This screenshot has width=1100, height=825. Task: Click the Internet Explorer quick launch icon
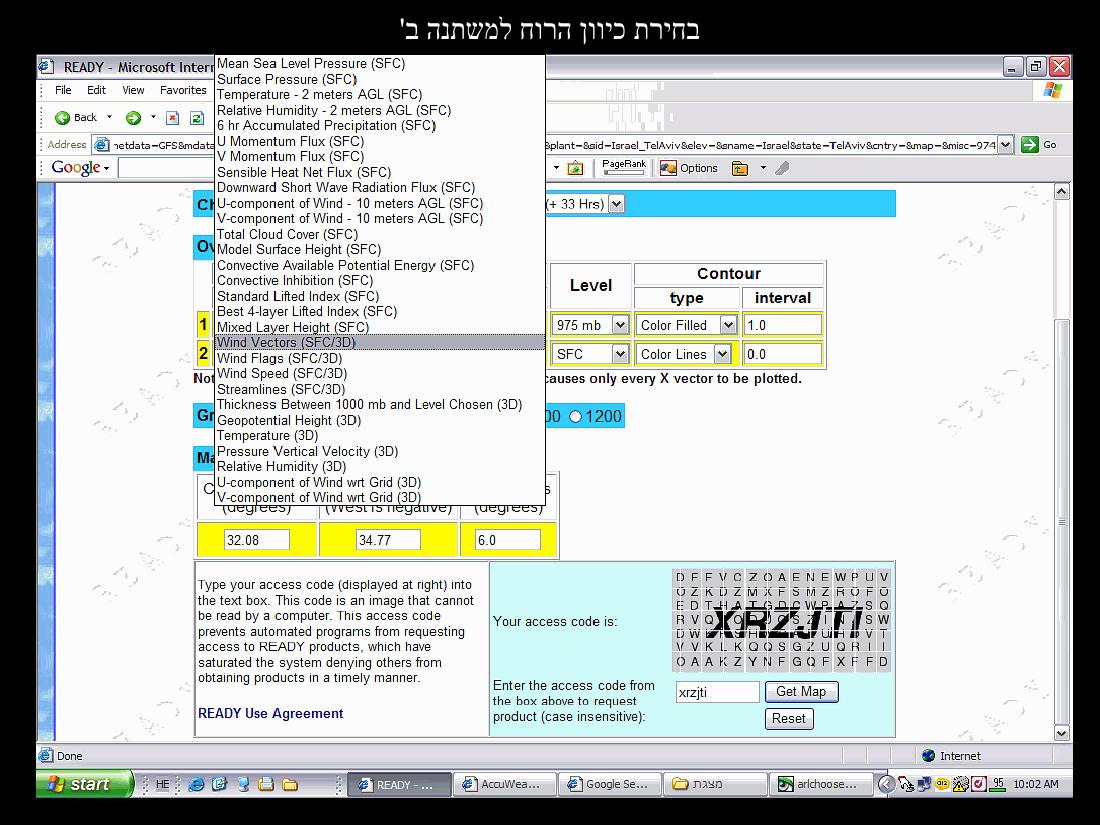[x=196, y=784]
